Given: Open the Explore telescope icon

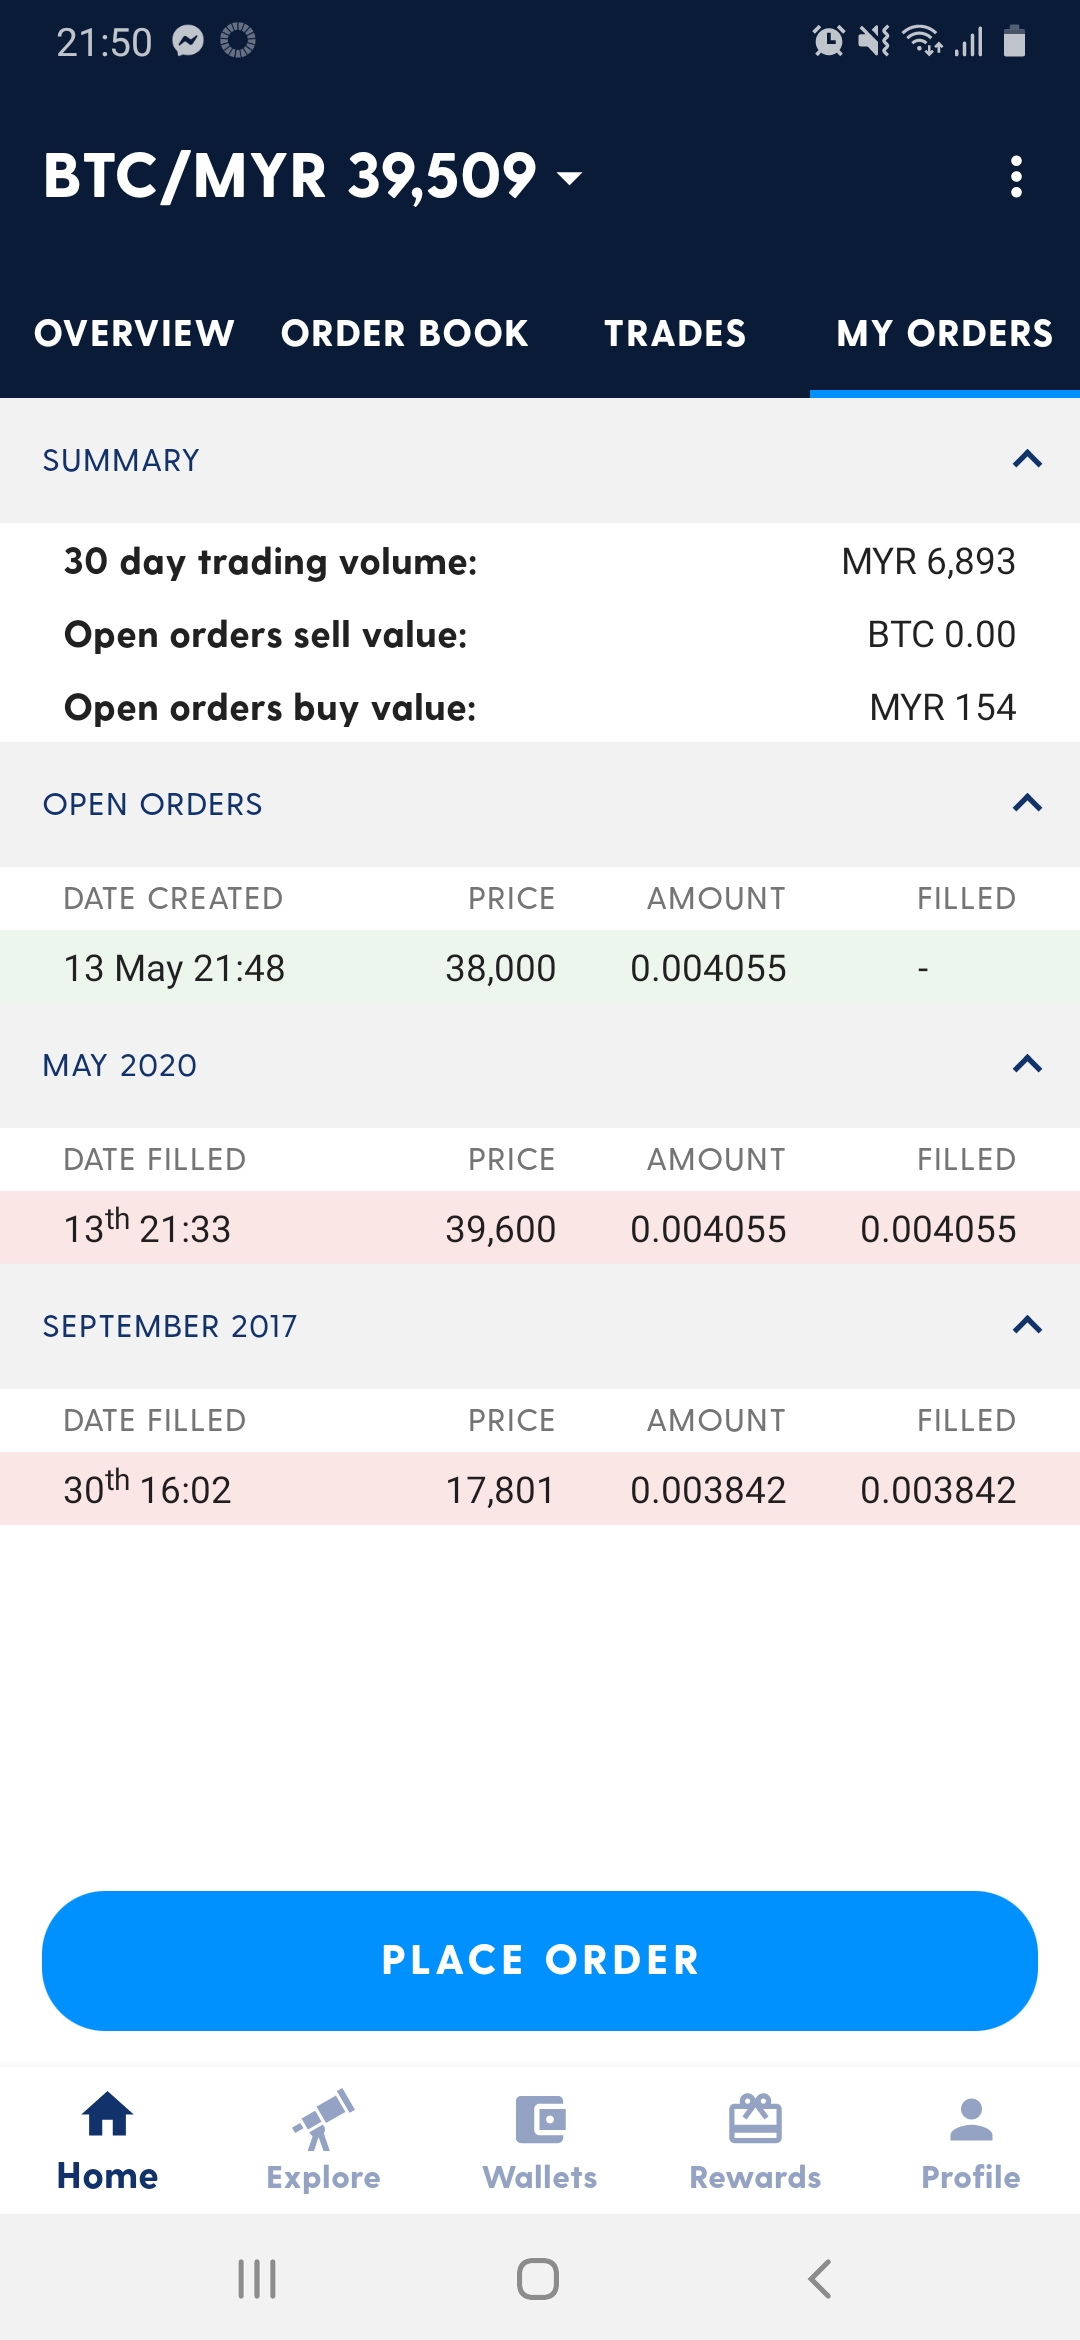Looking at the screenshot, I should (x=323, y=2119).
